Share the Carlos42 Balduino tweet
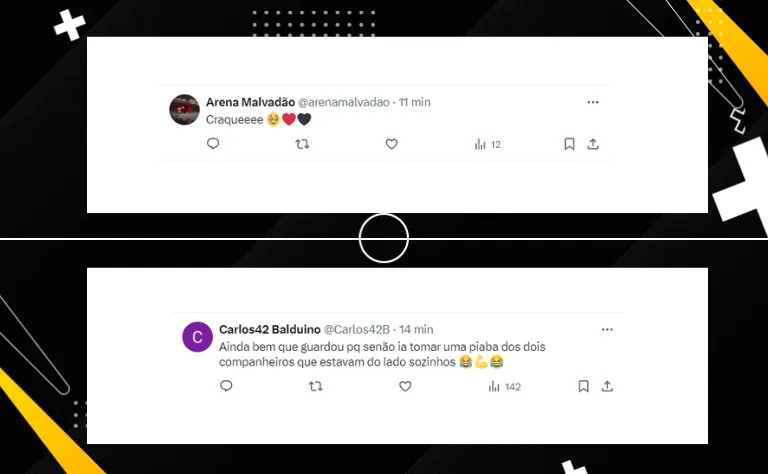Screen dimensions: 768x474 pyautogui.click(x=607, y=386)
